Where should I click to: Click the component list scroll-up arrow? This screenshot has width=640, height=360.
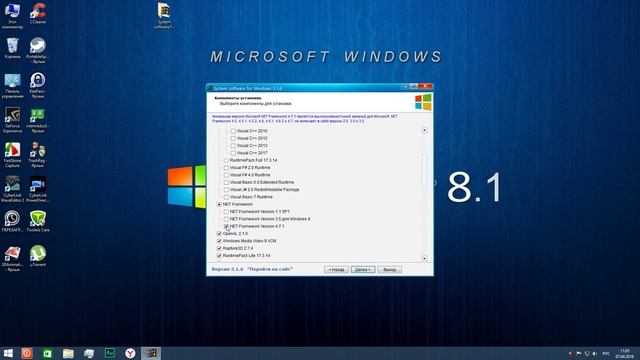tap(424, 131)
